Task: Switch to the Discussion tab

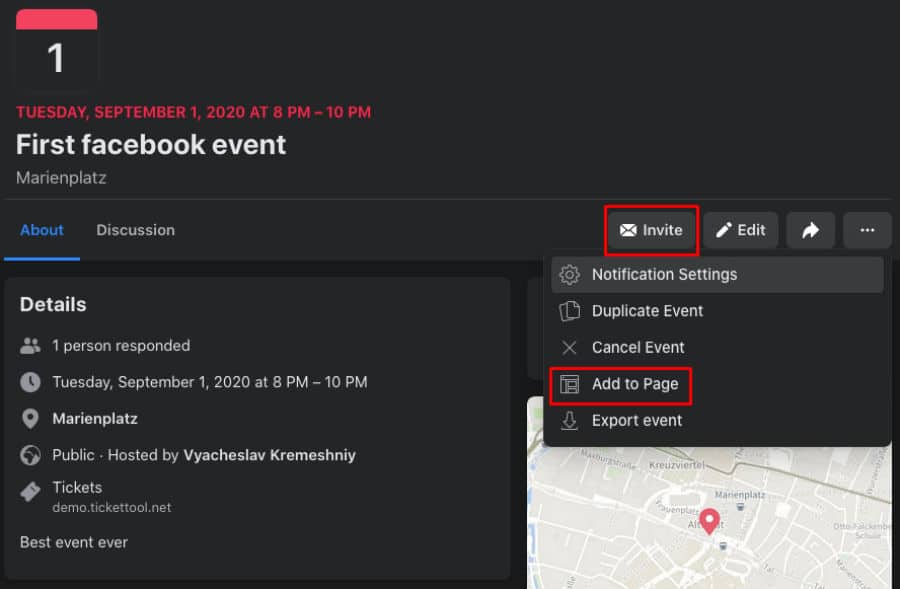Action: click(x=135, y=230)
